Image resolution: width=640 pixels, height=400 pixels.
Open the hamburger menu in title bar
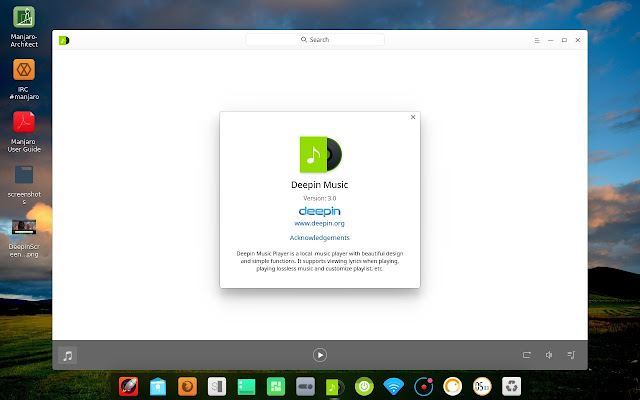(537, 40)
